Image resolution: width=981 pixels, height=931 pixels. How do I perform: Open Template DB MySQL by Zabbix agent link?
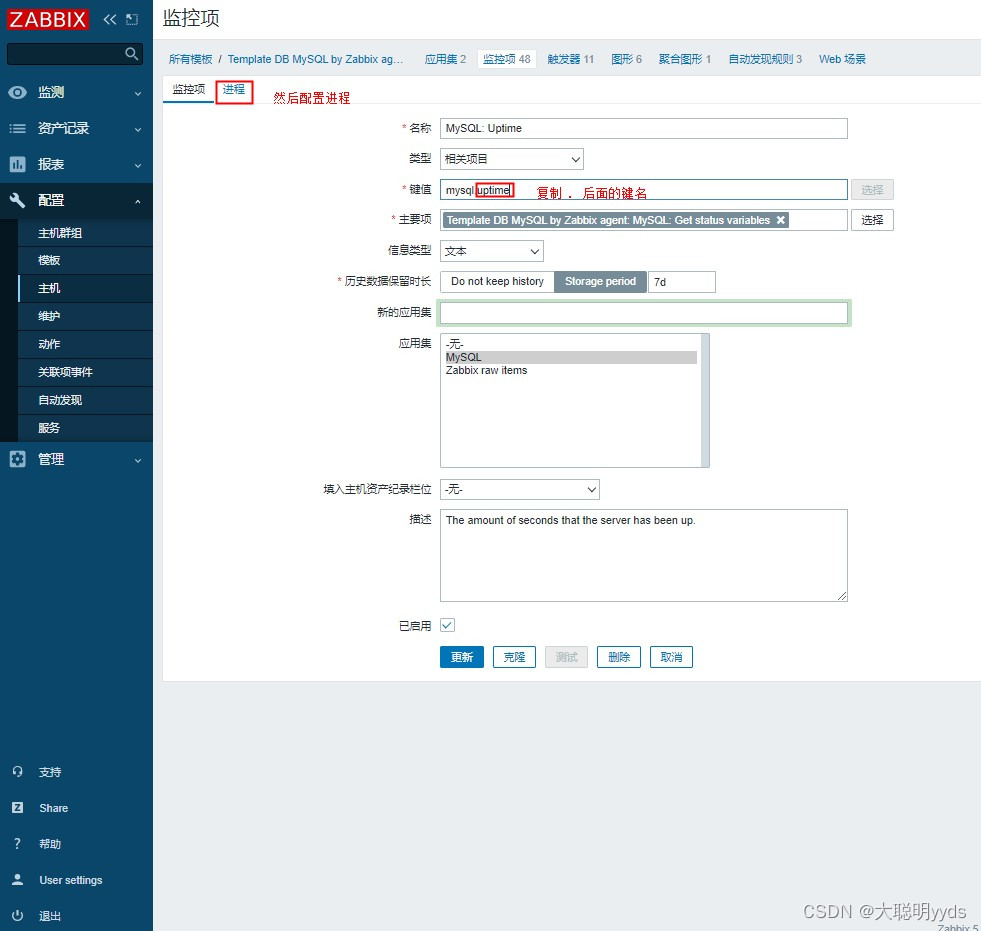pyautogui.click(x=315, y=59)
